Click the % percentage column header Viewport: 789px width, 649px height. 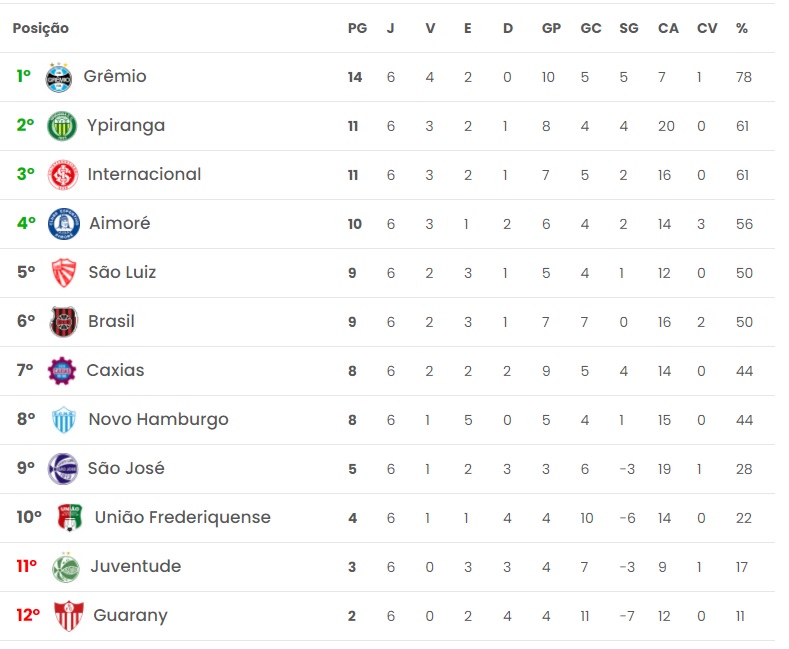(x=742, y=28)
